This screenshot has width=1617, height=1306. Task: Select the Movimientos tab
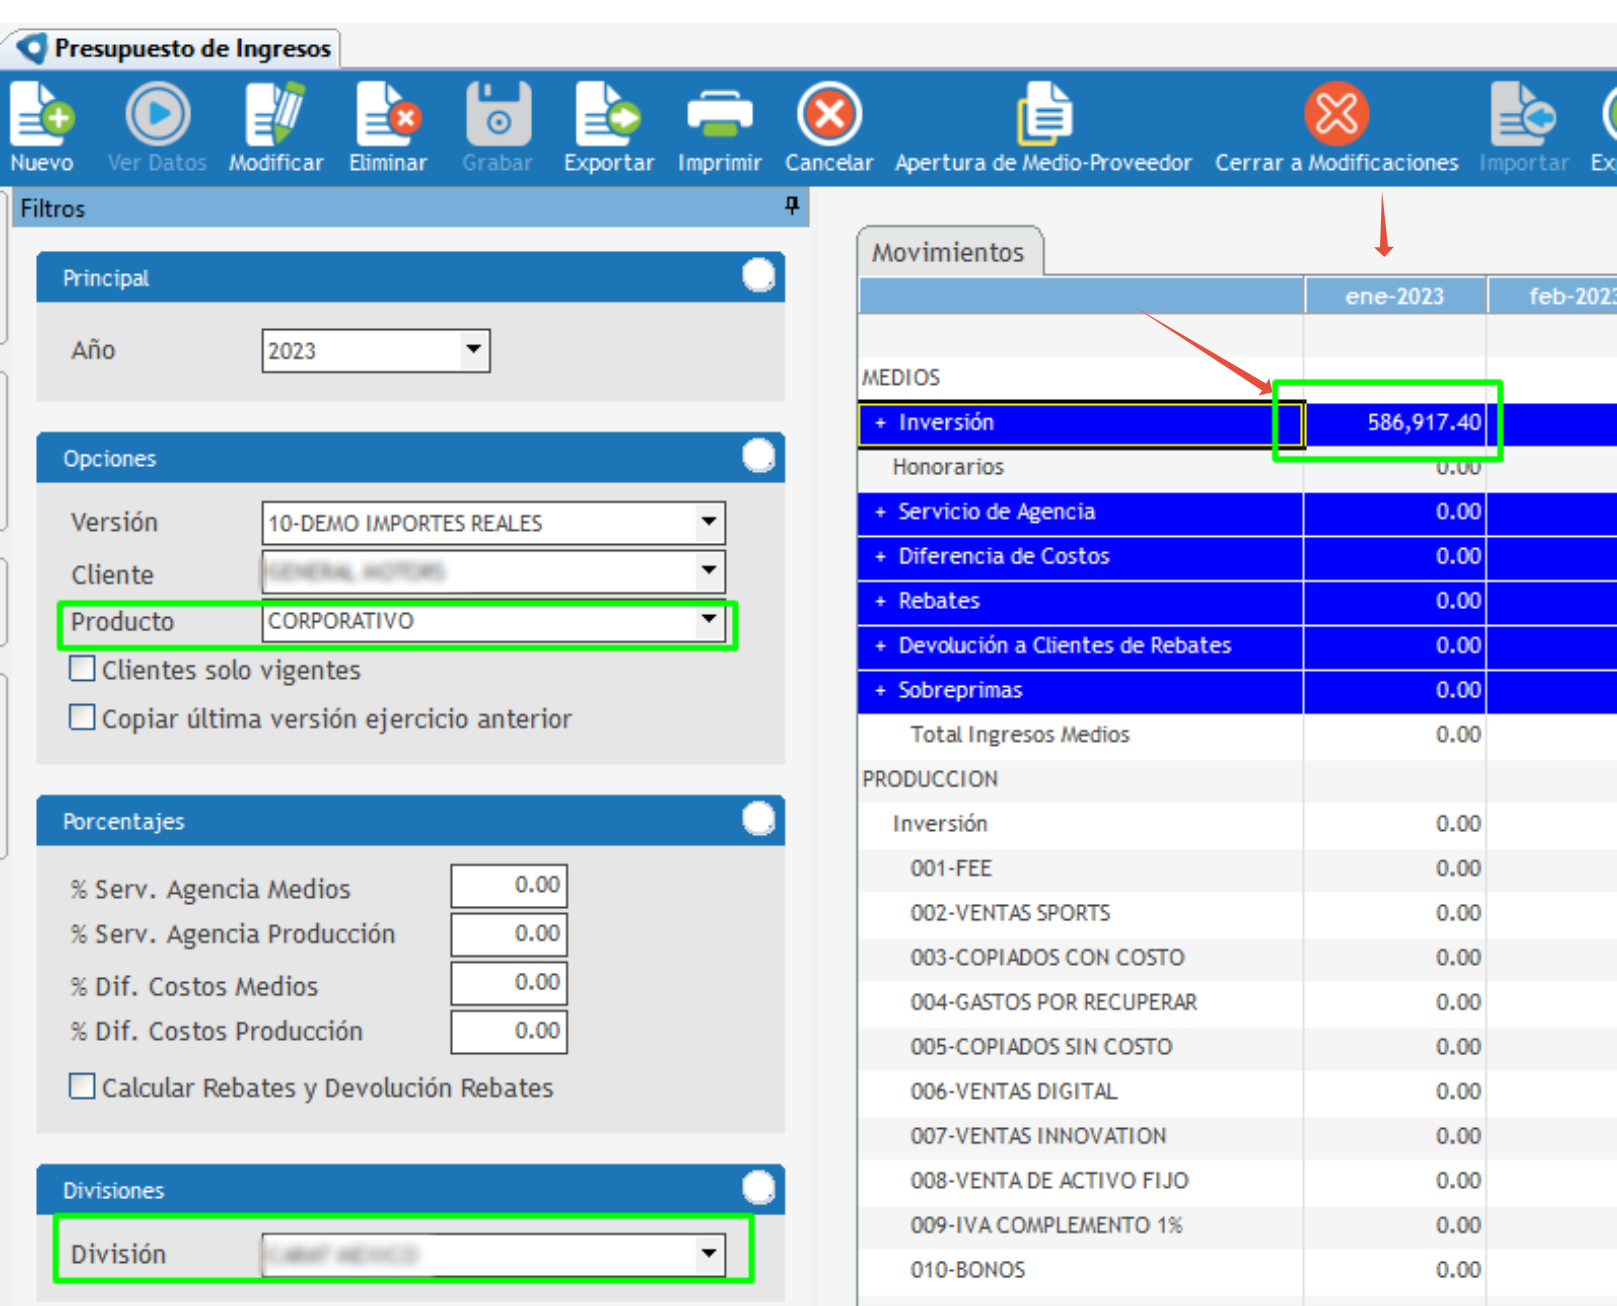coord(949,252)
